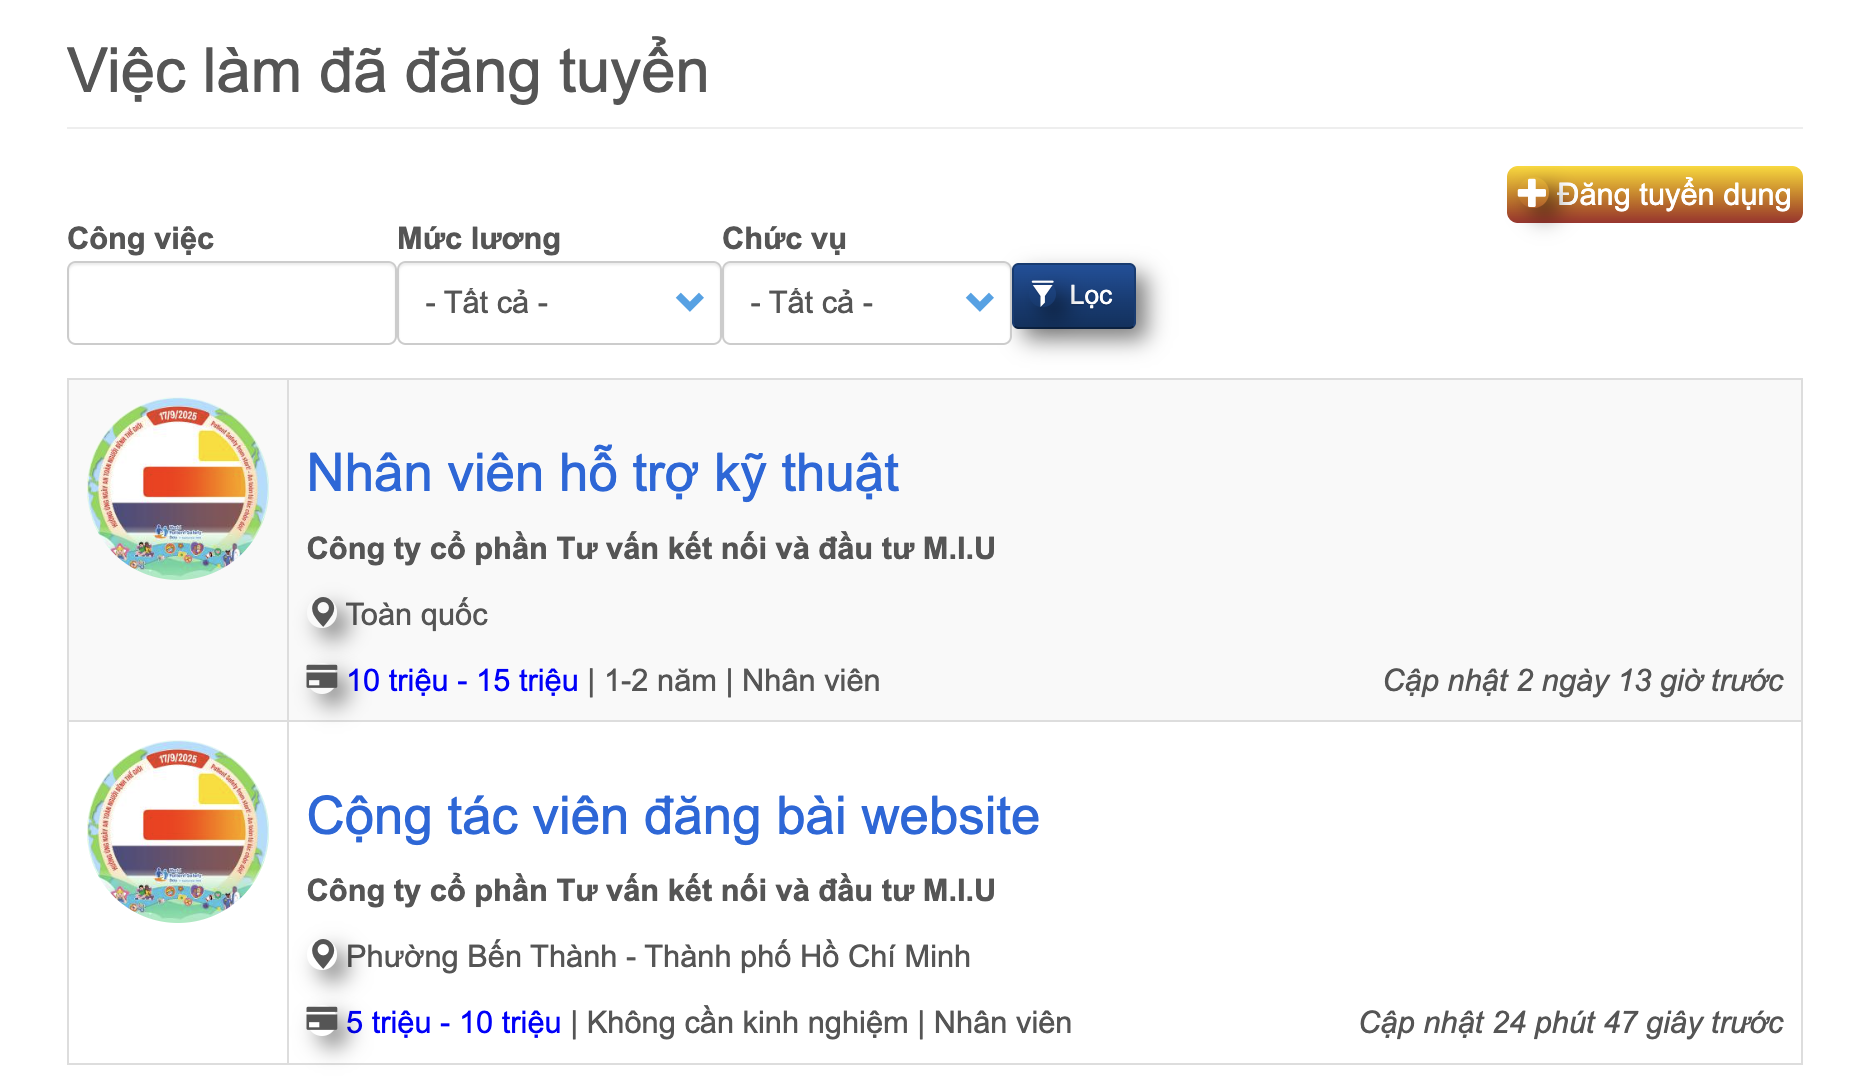Click the company logo for Nhân viên hỗ trợ kỹ thuật
The width and height of the screenshot is (1856, 1090).
[178, 489]
